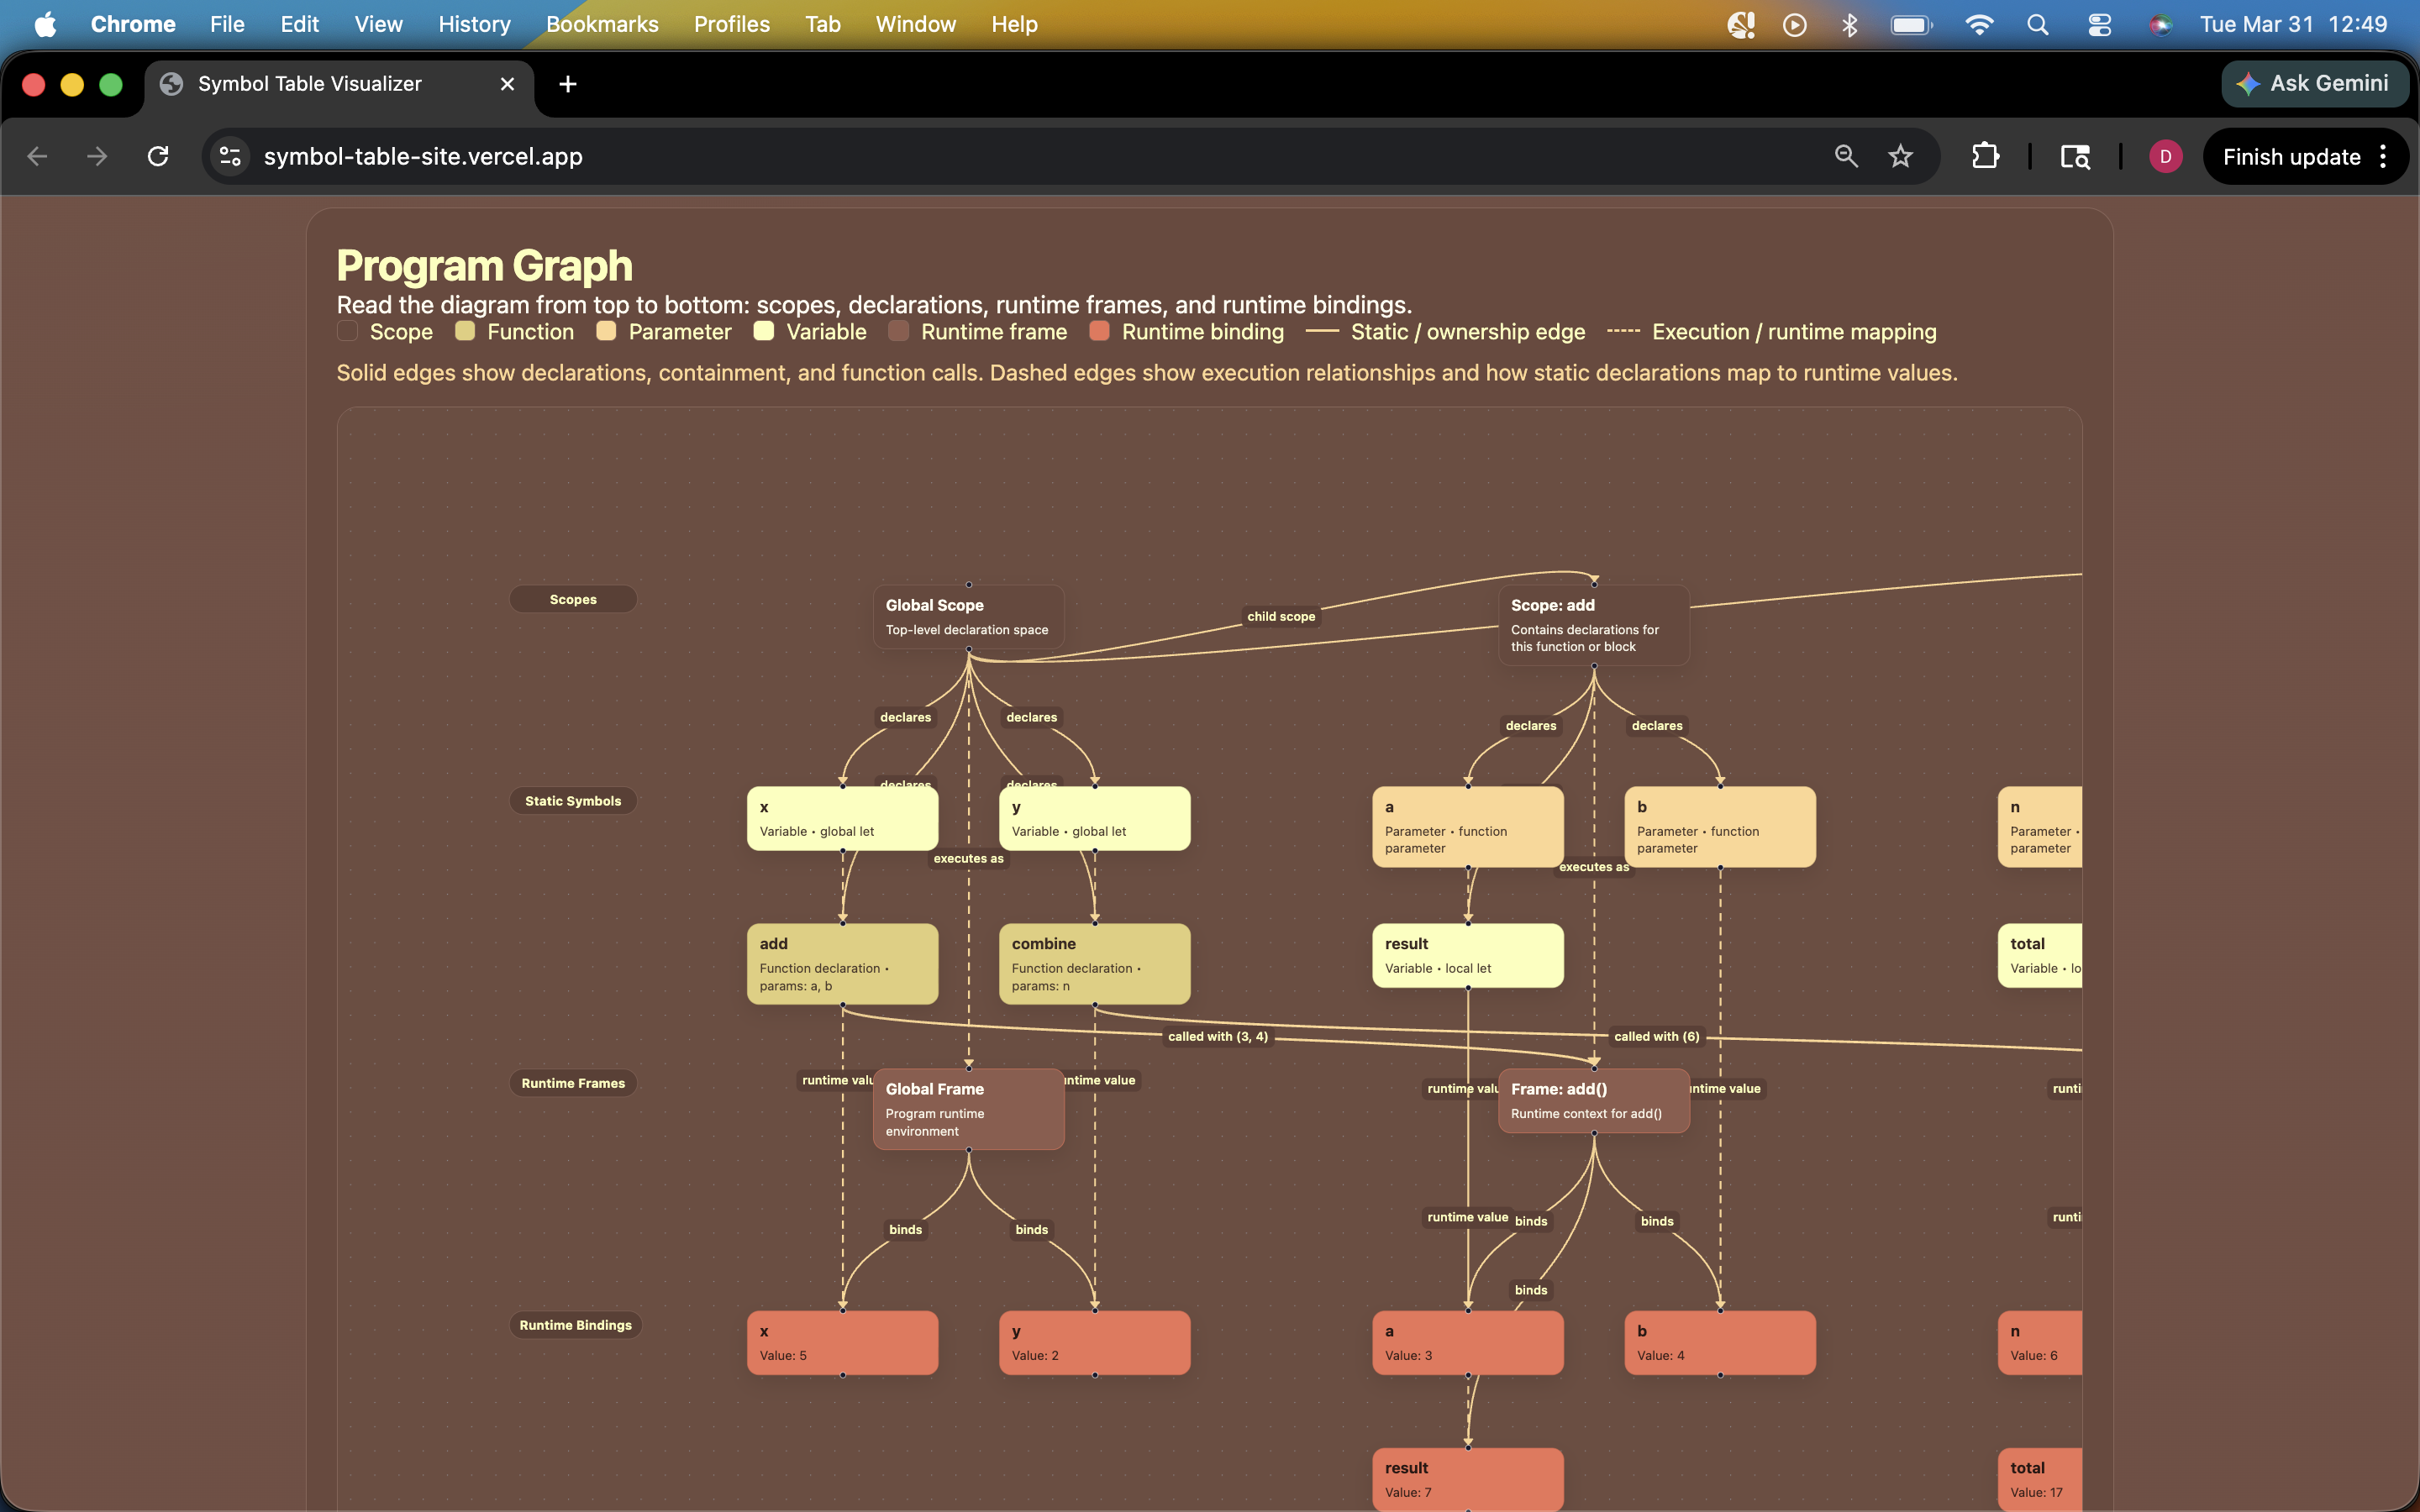Open the Profiles menu

pyautogui.click(x=731, y=24)
